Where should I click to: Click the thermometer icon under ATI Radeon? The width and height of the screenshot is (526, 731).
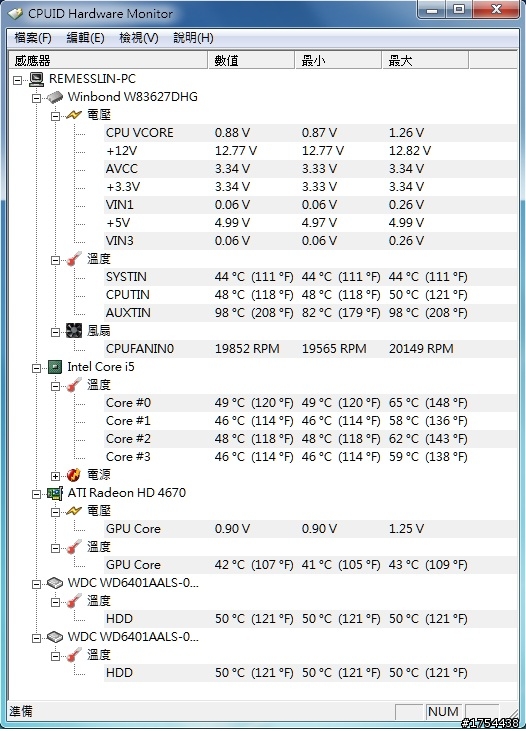click(x=74, y=547)
